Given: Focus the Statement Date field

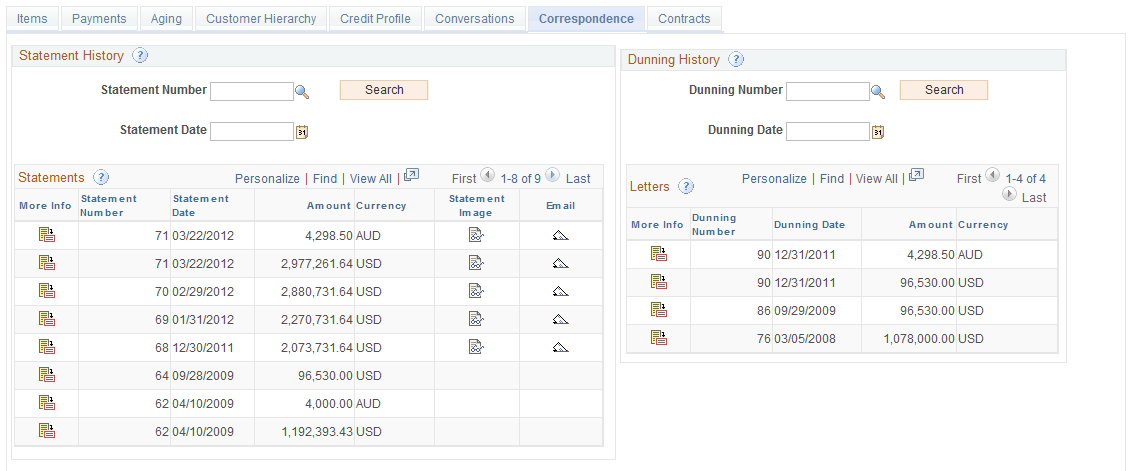Looking at the screenshot, I should pos(252,131).
